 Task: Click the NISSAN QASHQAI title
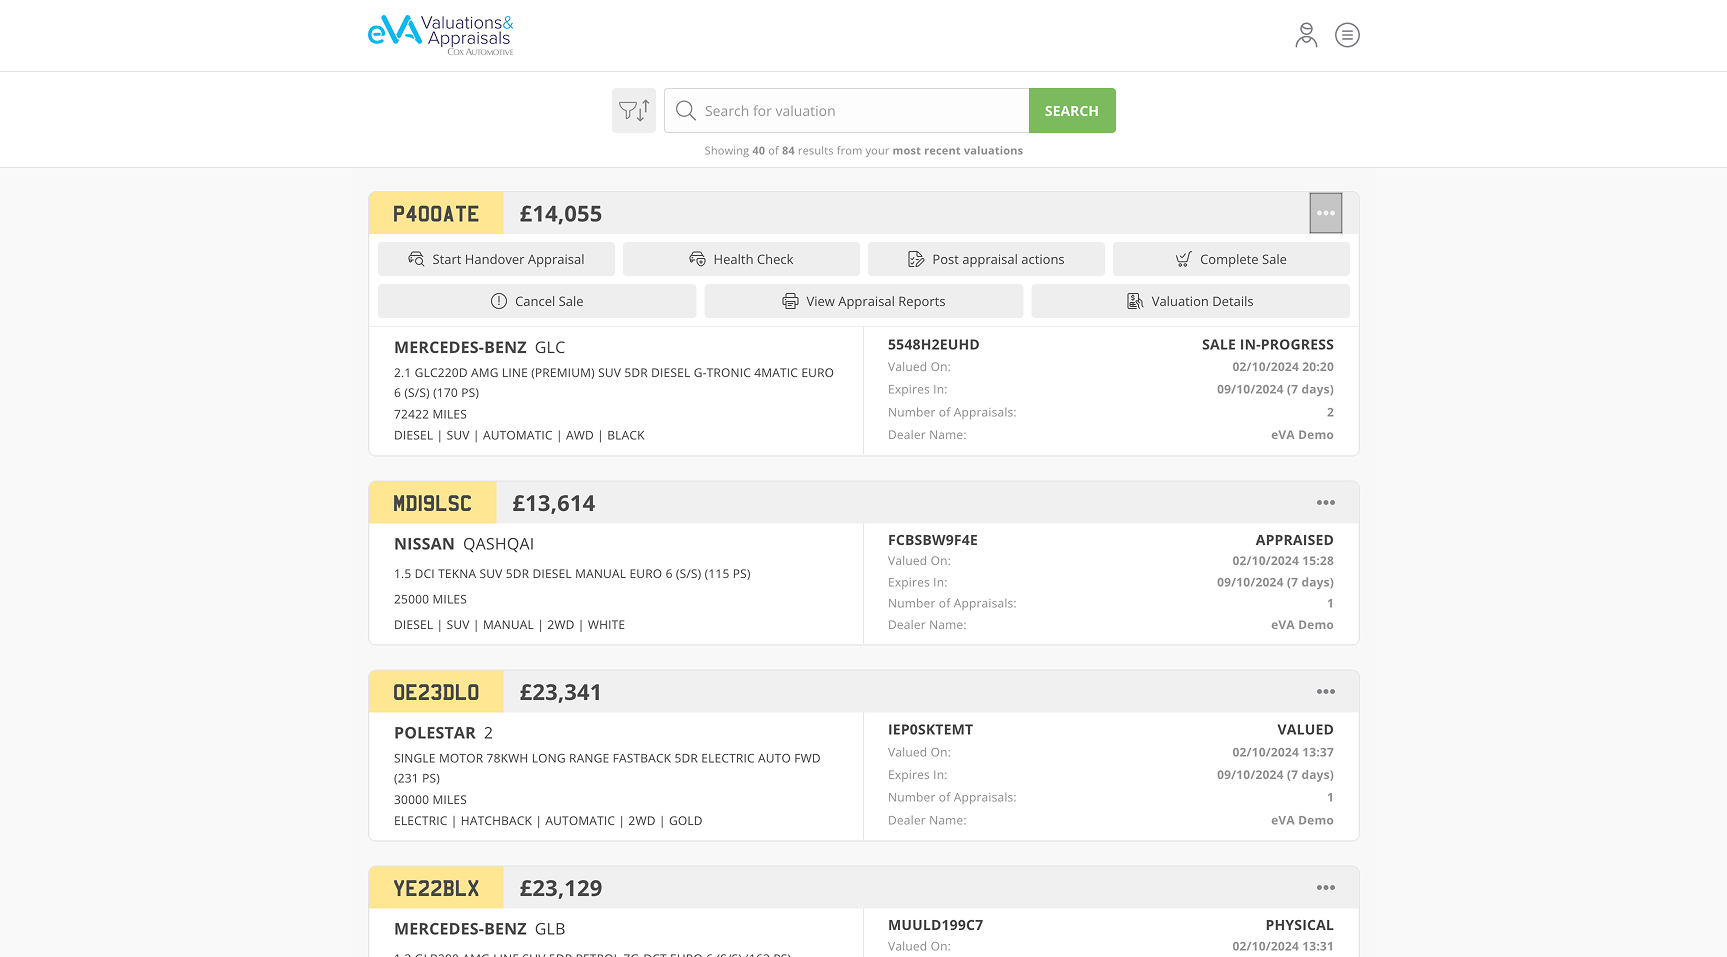[x=464, y=544]
